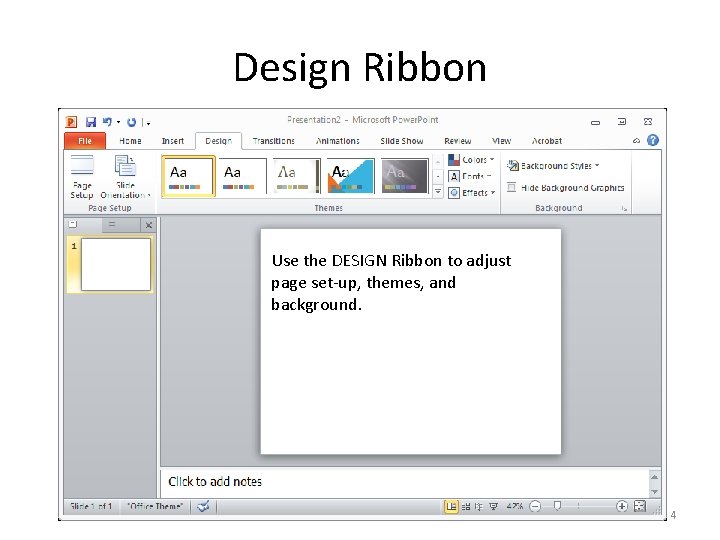Image resolution: width=720 pixels, height=540 pixels.
Task: Open the PowerPoint application icon menu
Action: (71, 122)
